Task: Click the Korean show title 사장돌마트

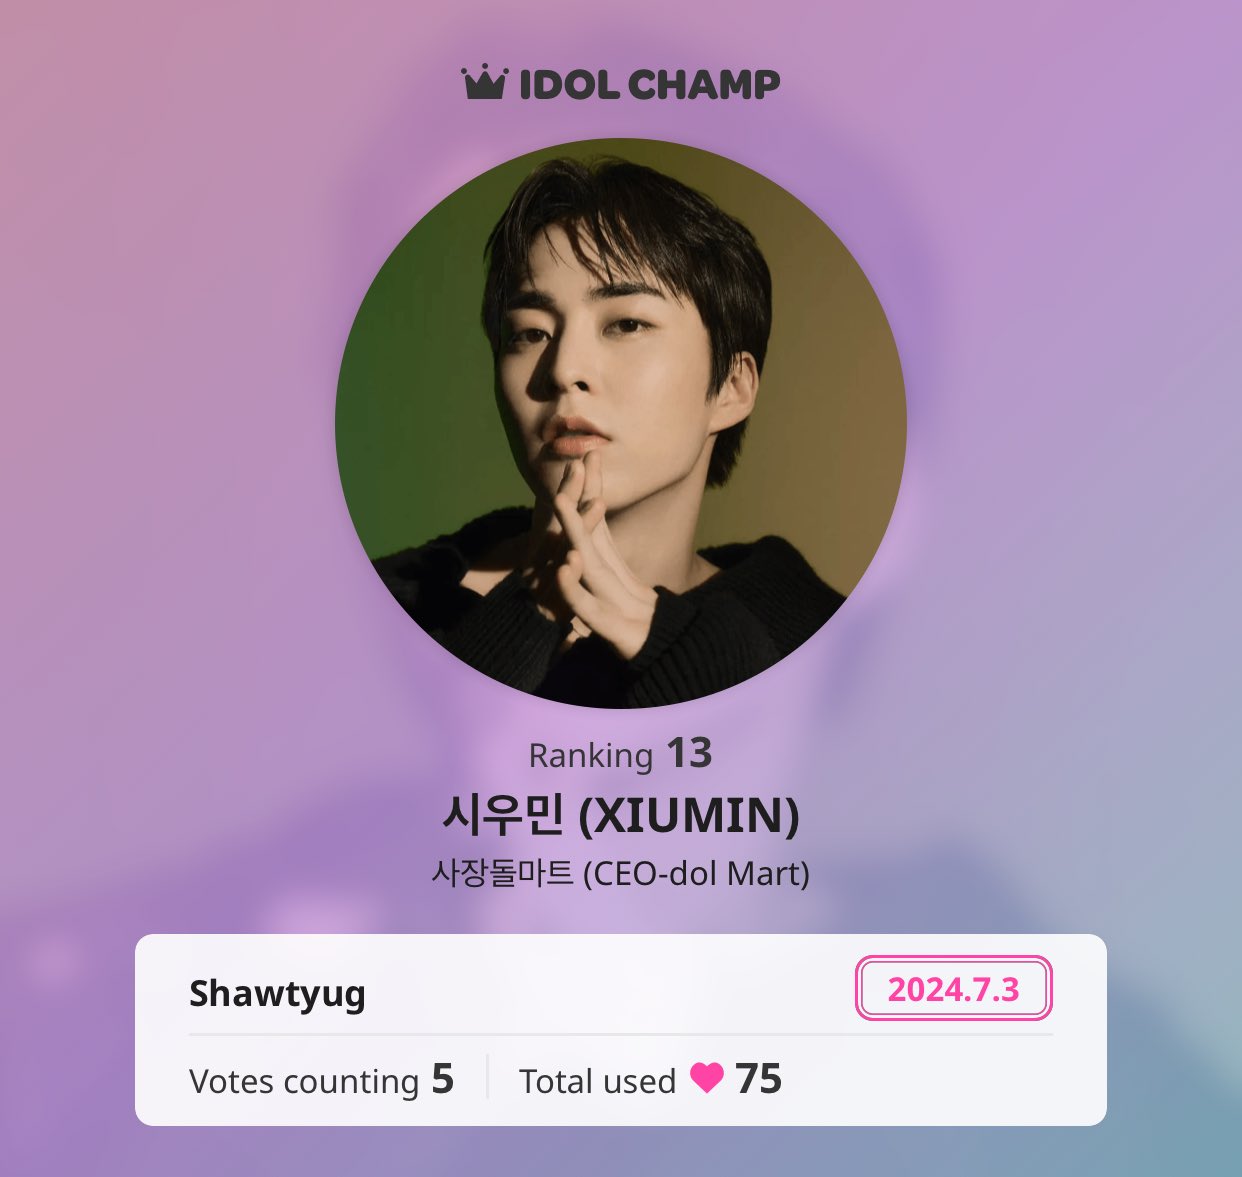Action: point(502,874)
